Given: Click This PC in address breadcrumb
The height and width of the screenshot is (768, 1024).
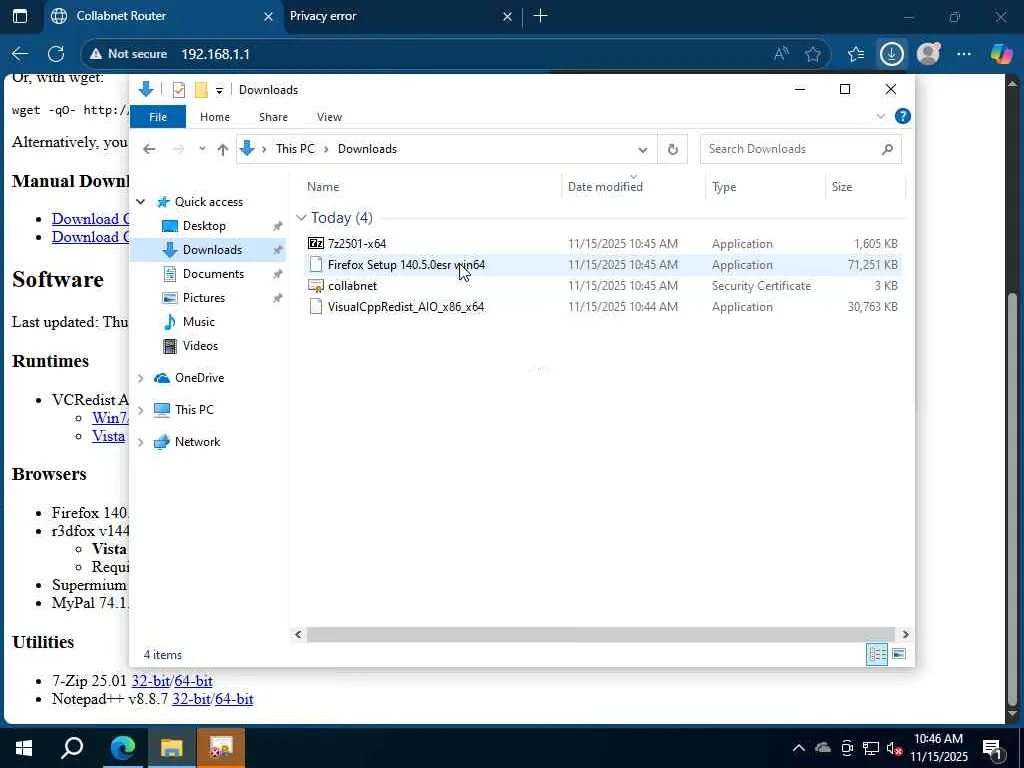Looking at the screenshot, I should 295,150.
